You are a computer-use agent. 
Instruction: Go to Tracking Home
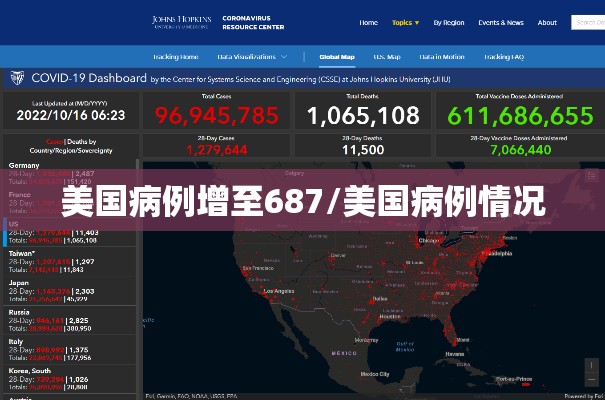click(x=176, y=57)
